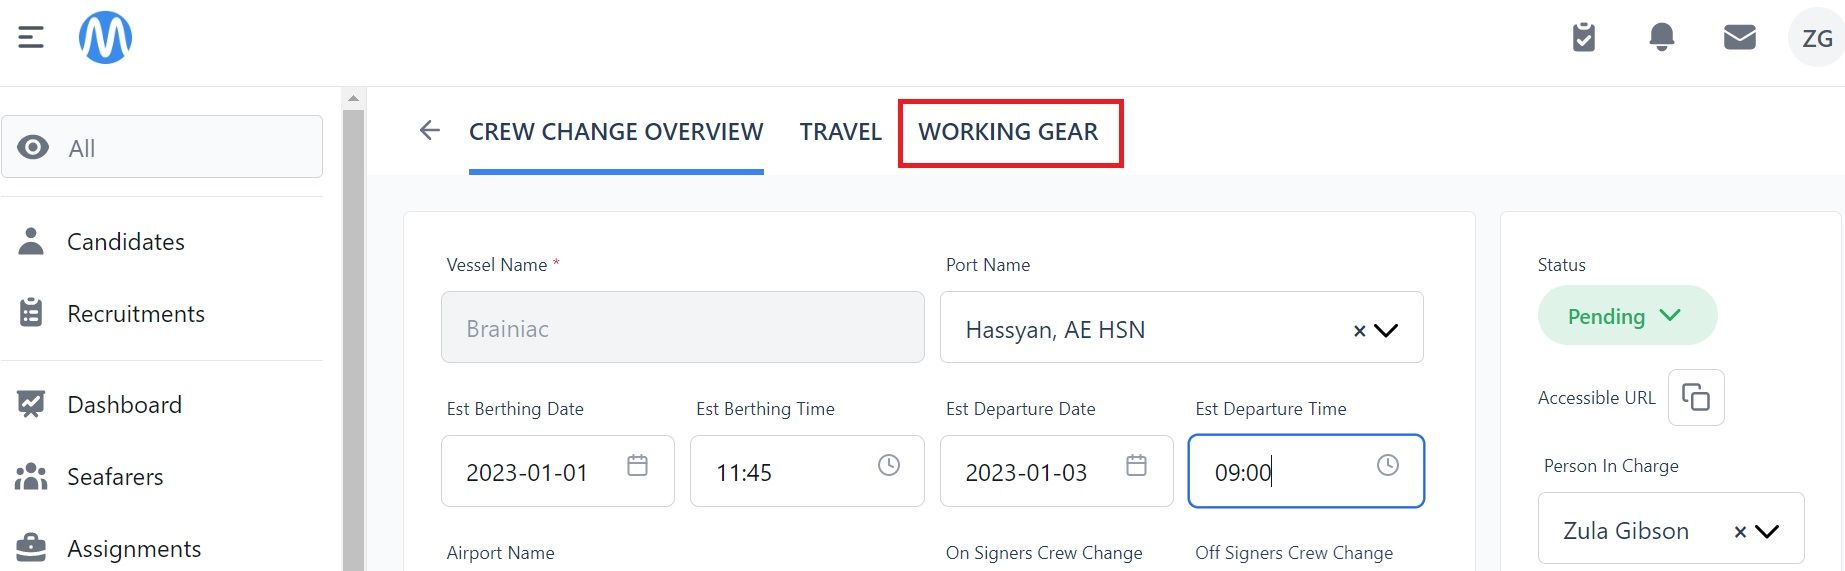Switch to the Travel tab
The width and height of the screenshot is (1845, 571).
(841, 132)
